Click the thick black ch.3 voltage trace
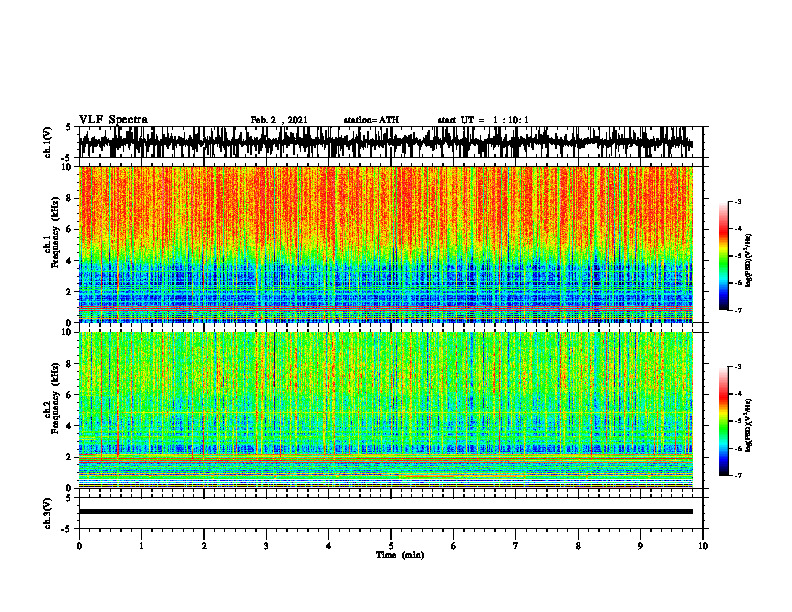The height and width of the screenshot is (612, 792). [386, 512]
